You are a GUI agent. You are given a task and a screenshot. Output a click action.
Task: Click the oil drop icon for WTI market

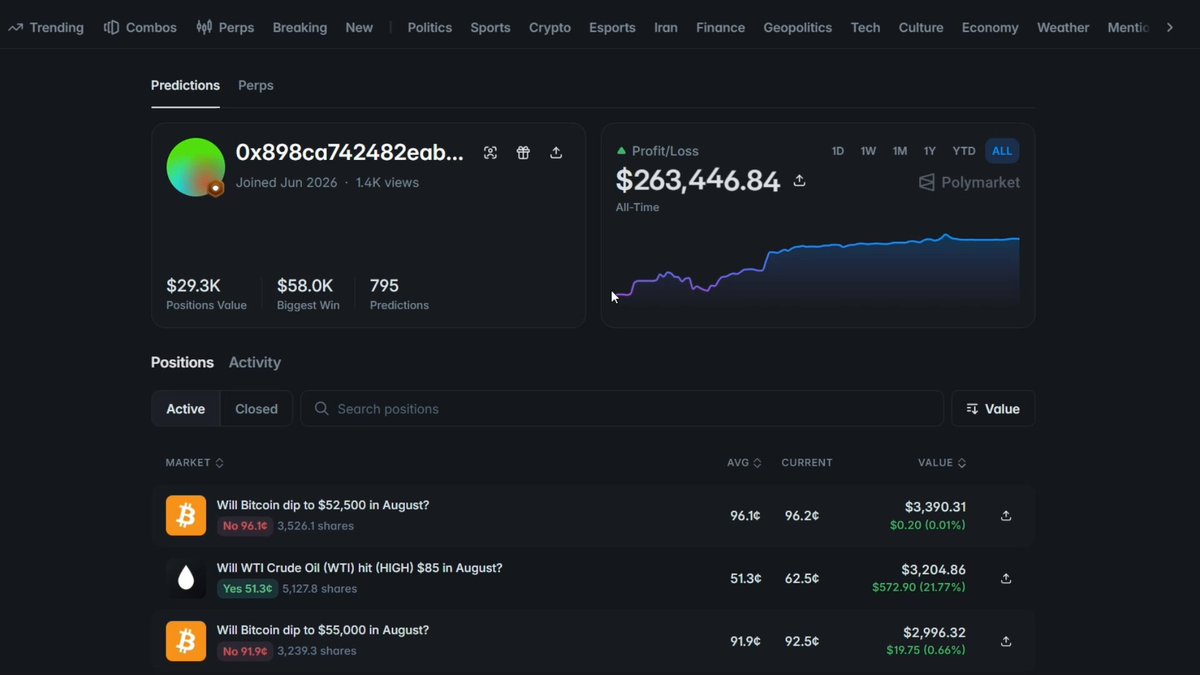(186, 578)
